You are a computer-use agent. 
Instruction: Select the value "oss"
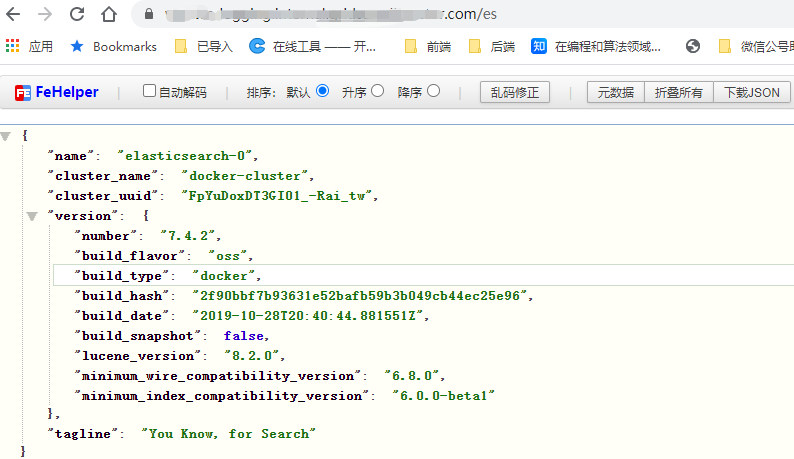tap(227, 255)
